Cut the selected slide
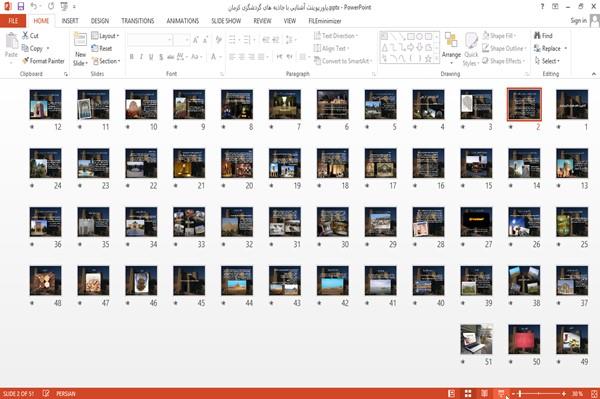The image size is (600, 399). click(30, 36)
